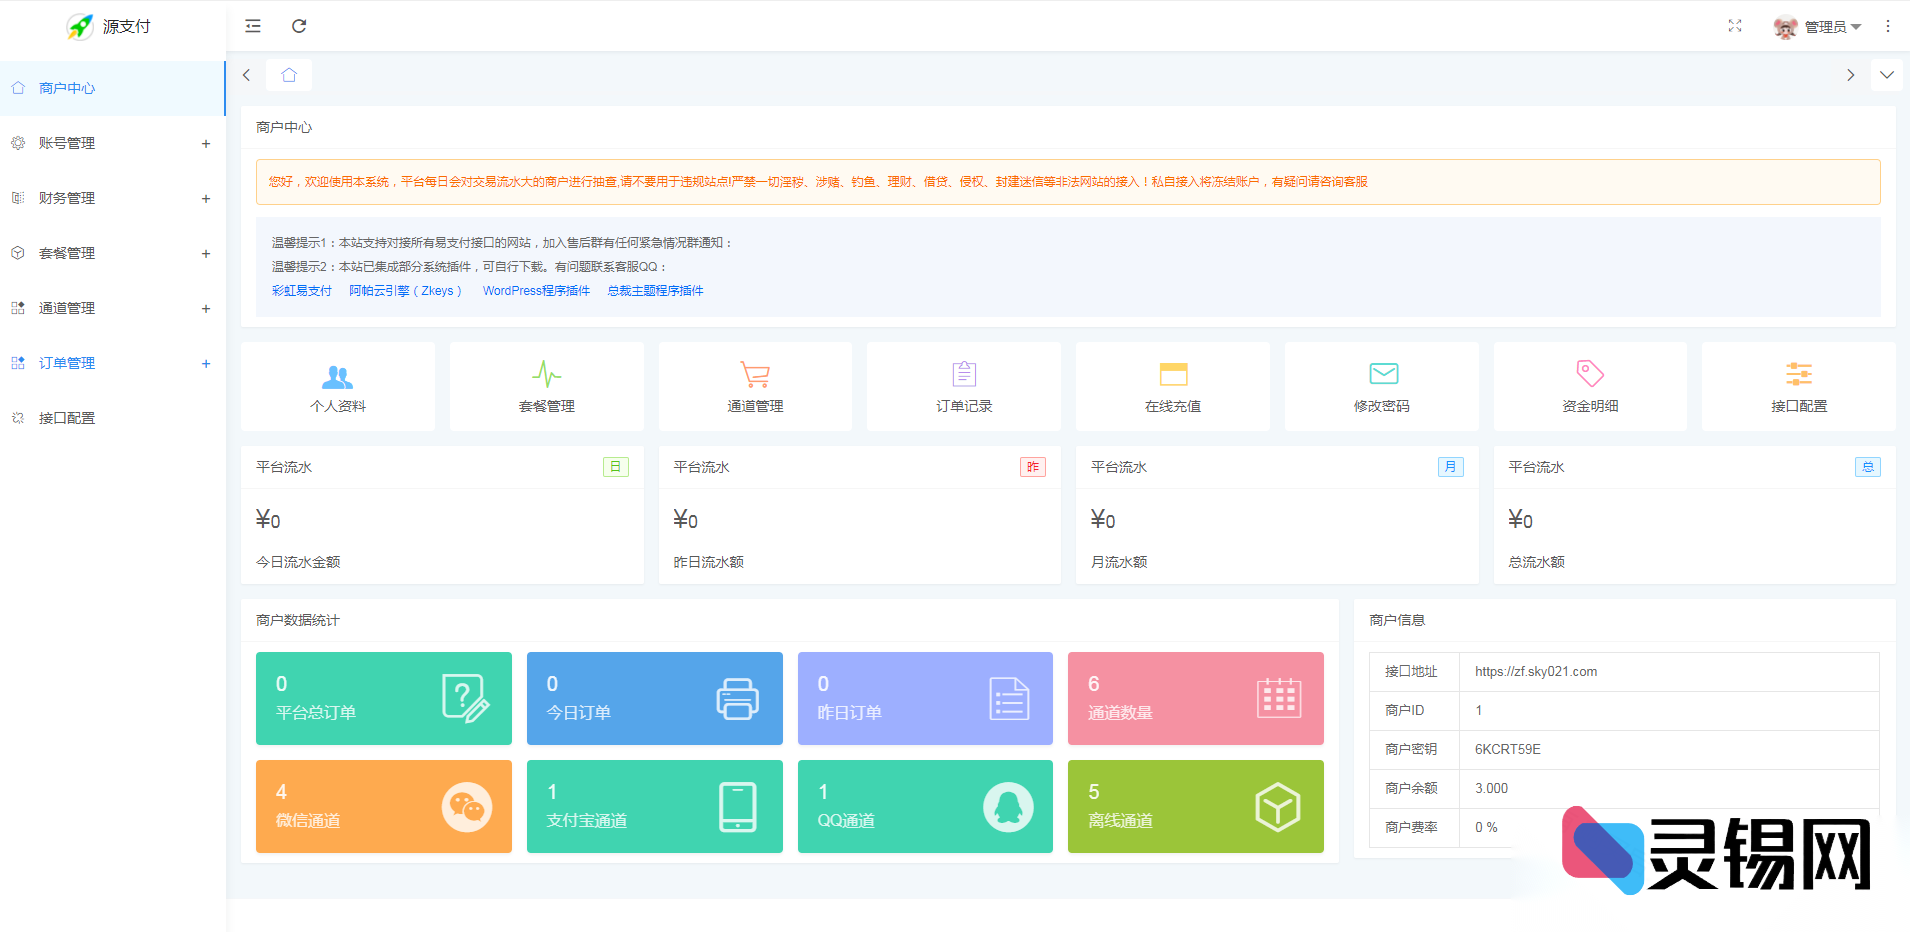The image size is (1910, 932).
Task: Click the home breadcrumb icon
Action: (x=289, y=74)
